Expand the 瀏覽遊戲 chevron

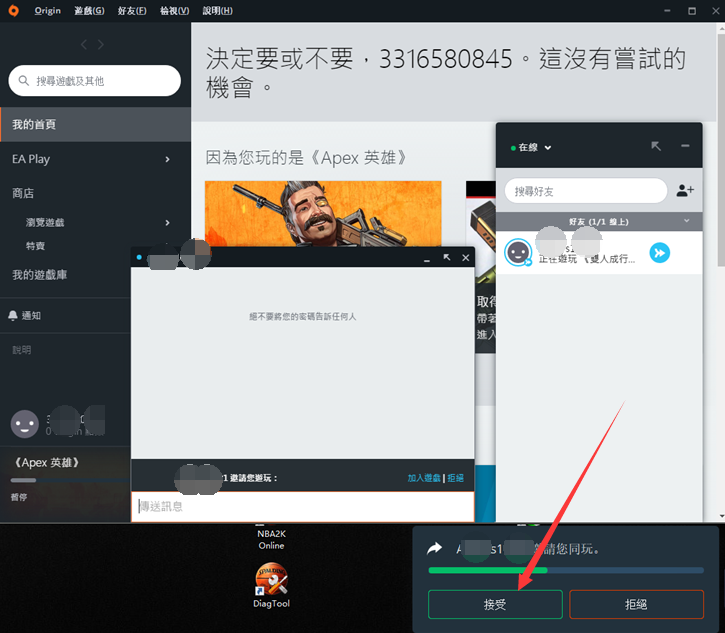(x=167, y=222)
